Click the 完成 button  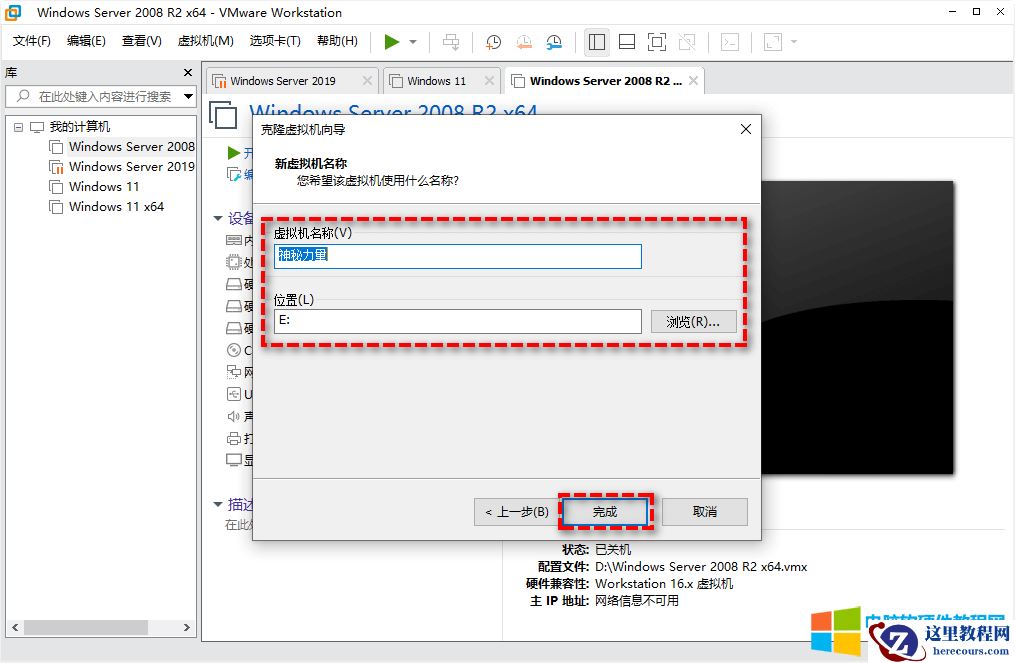point(605,512)
